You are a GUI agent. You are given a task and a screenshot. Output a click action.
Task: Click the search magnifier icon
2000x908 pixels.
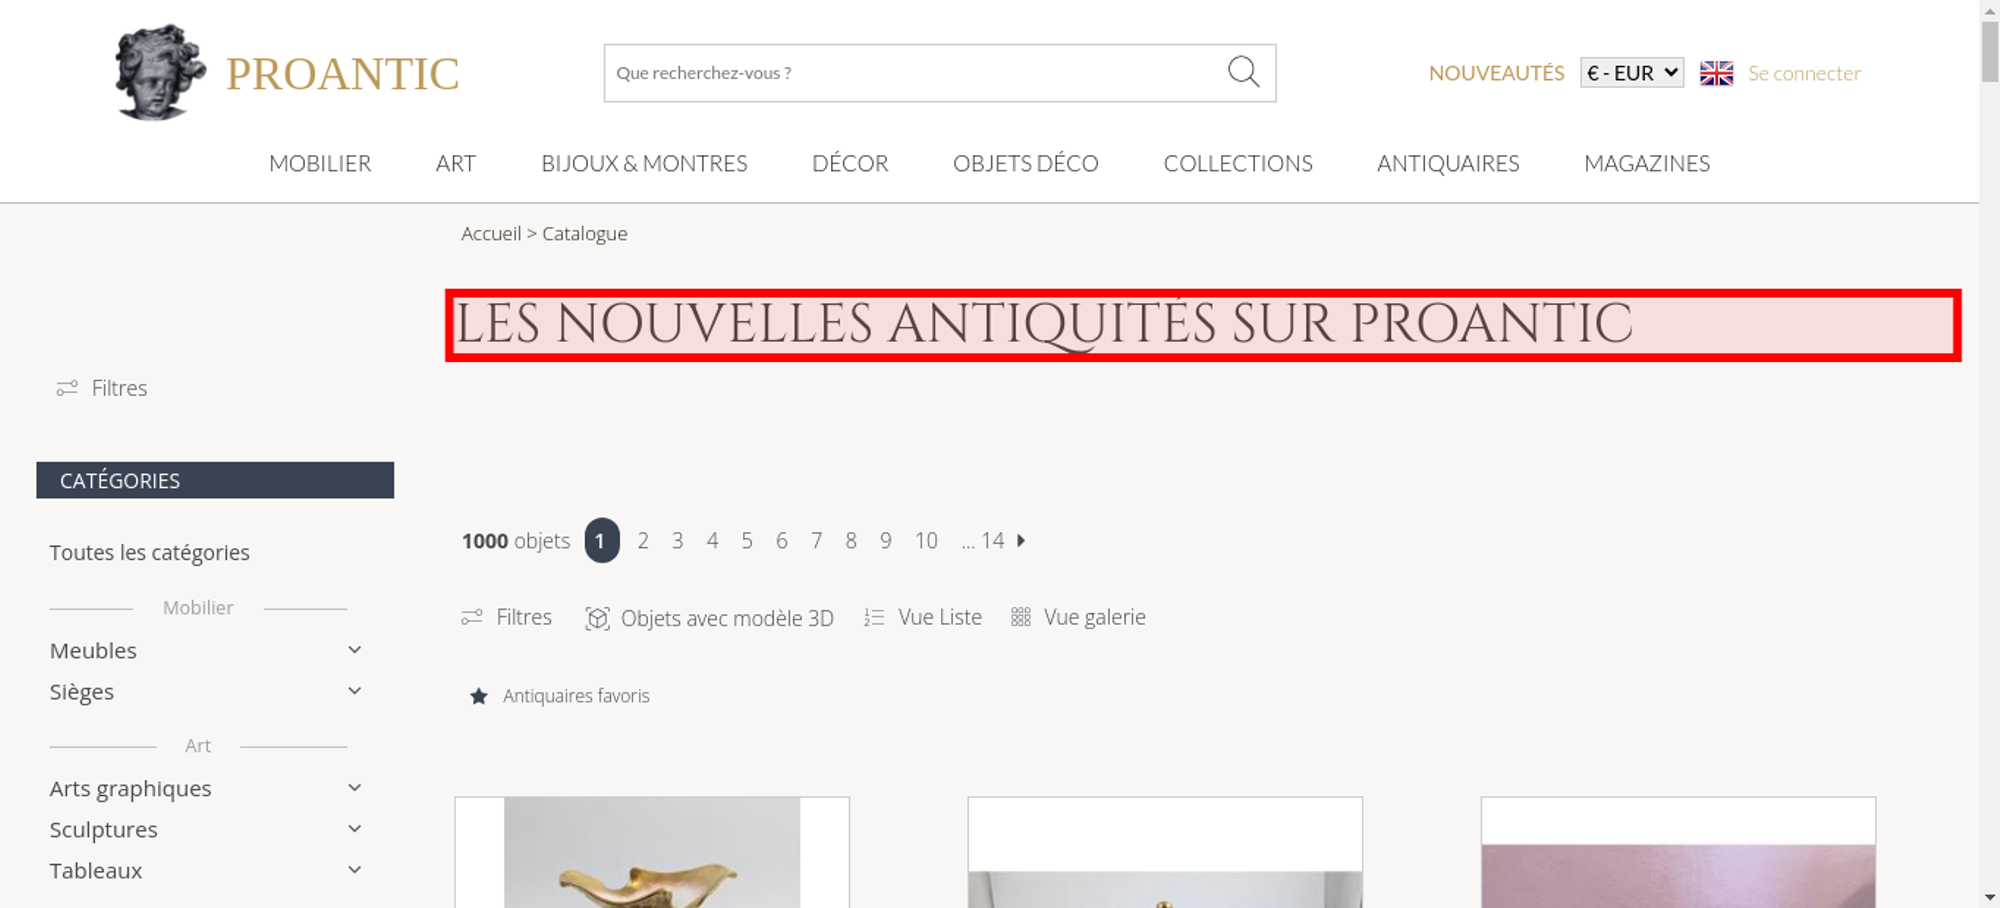(x=1243, y=72)
